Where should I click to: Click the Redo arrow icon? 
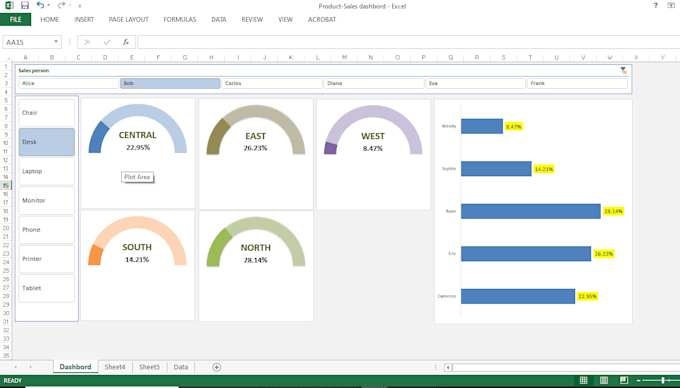pos(61,5)
